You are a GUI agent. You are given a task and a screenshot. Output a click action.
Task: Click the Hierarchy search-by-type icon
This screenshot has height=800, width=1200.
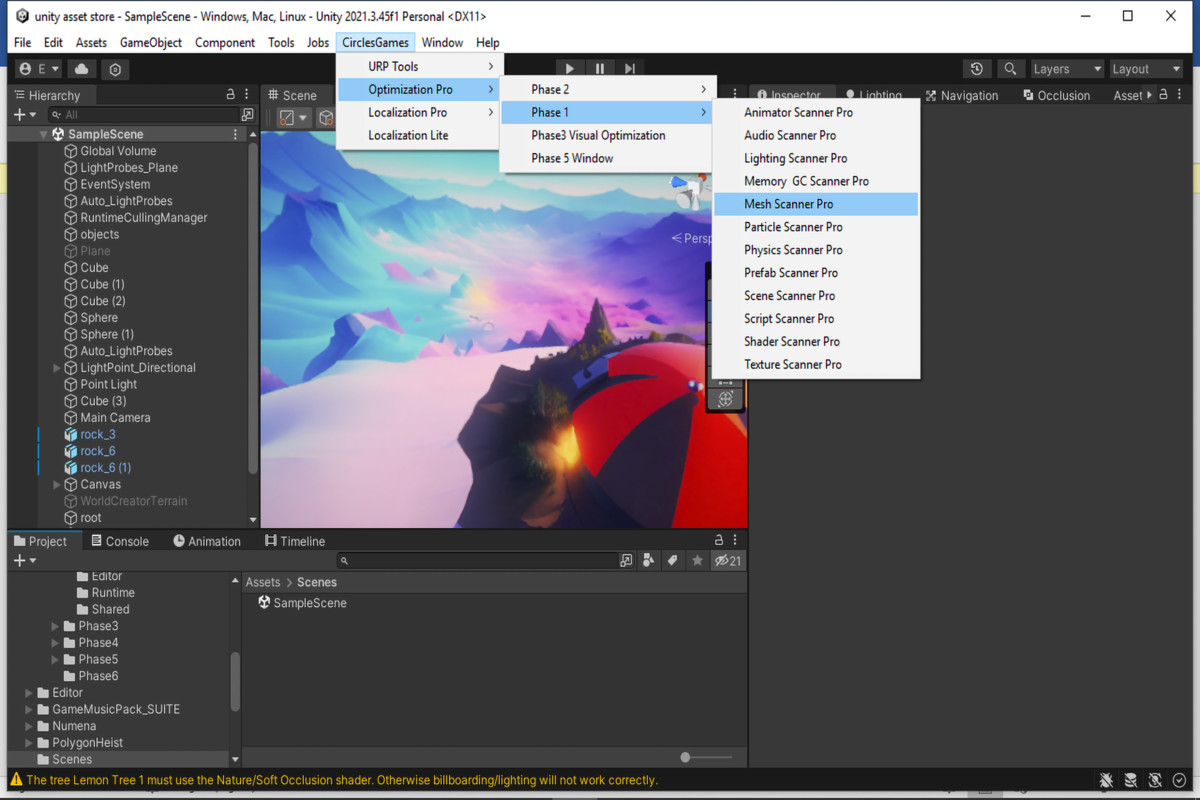(247, 115)
